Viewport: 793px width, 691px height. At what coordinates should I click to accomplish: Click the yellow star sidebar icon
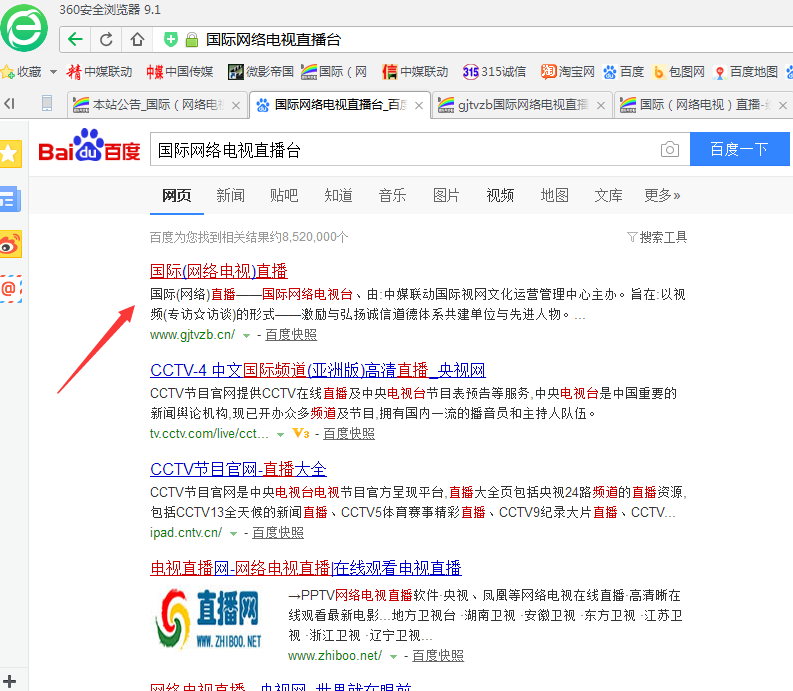10,153
